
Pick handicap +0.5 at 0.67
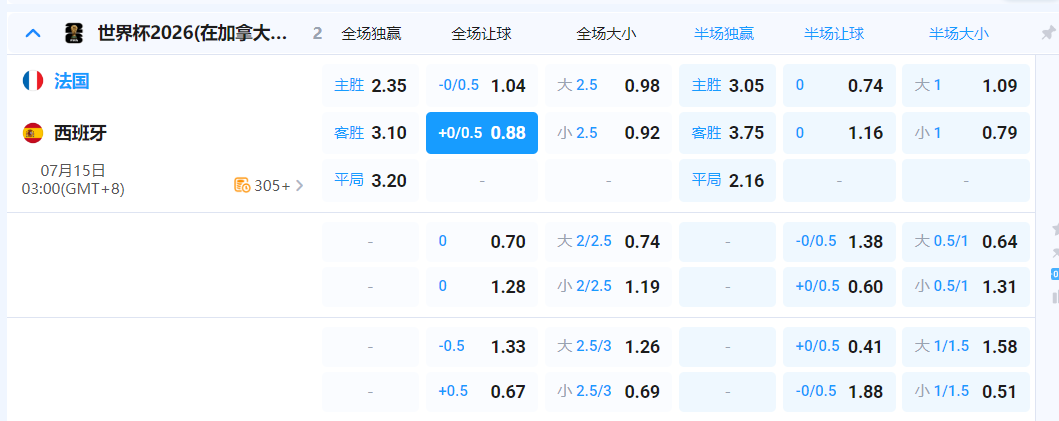point(482,392)
